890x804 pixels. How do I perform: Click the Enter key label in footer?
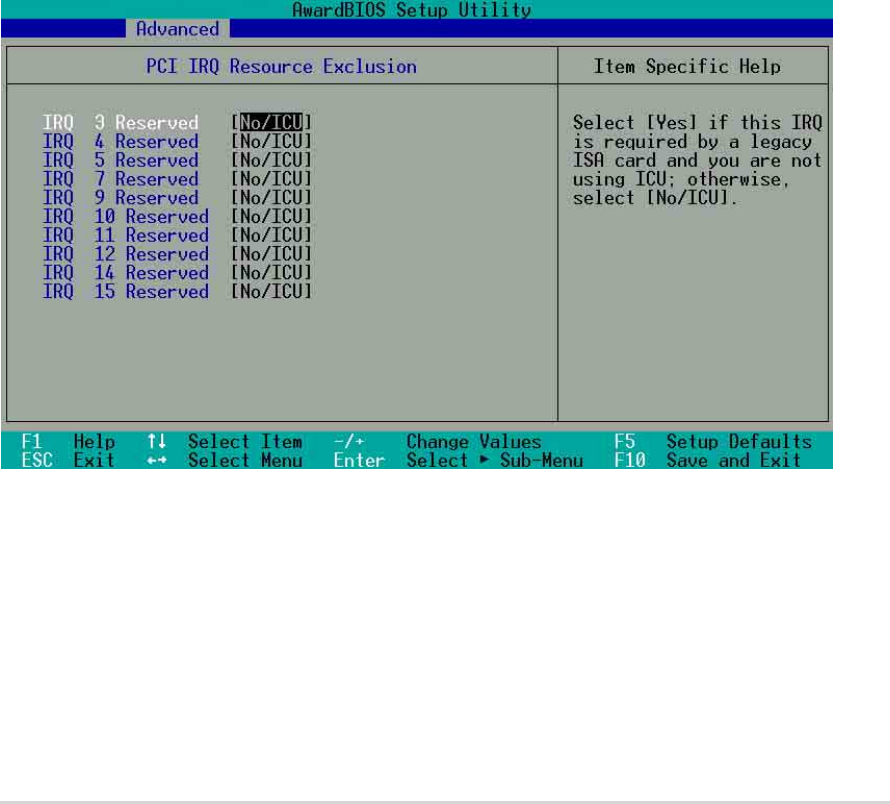(359, 460)
